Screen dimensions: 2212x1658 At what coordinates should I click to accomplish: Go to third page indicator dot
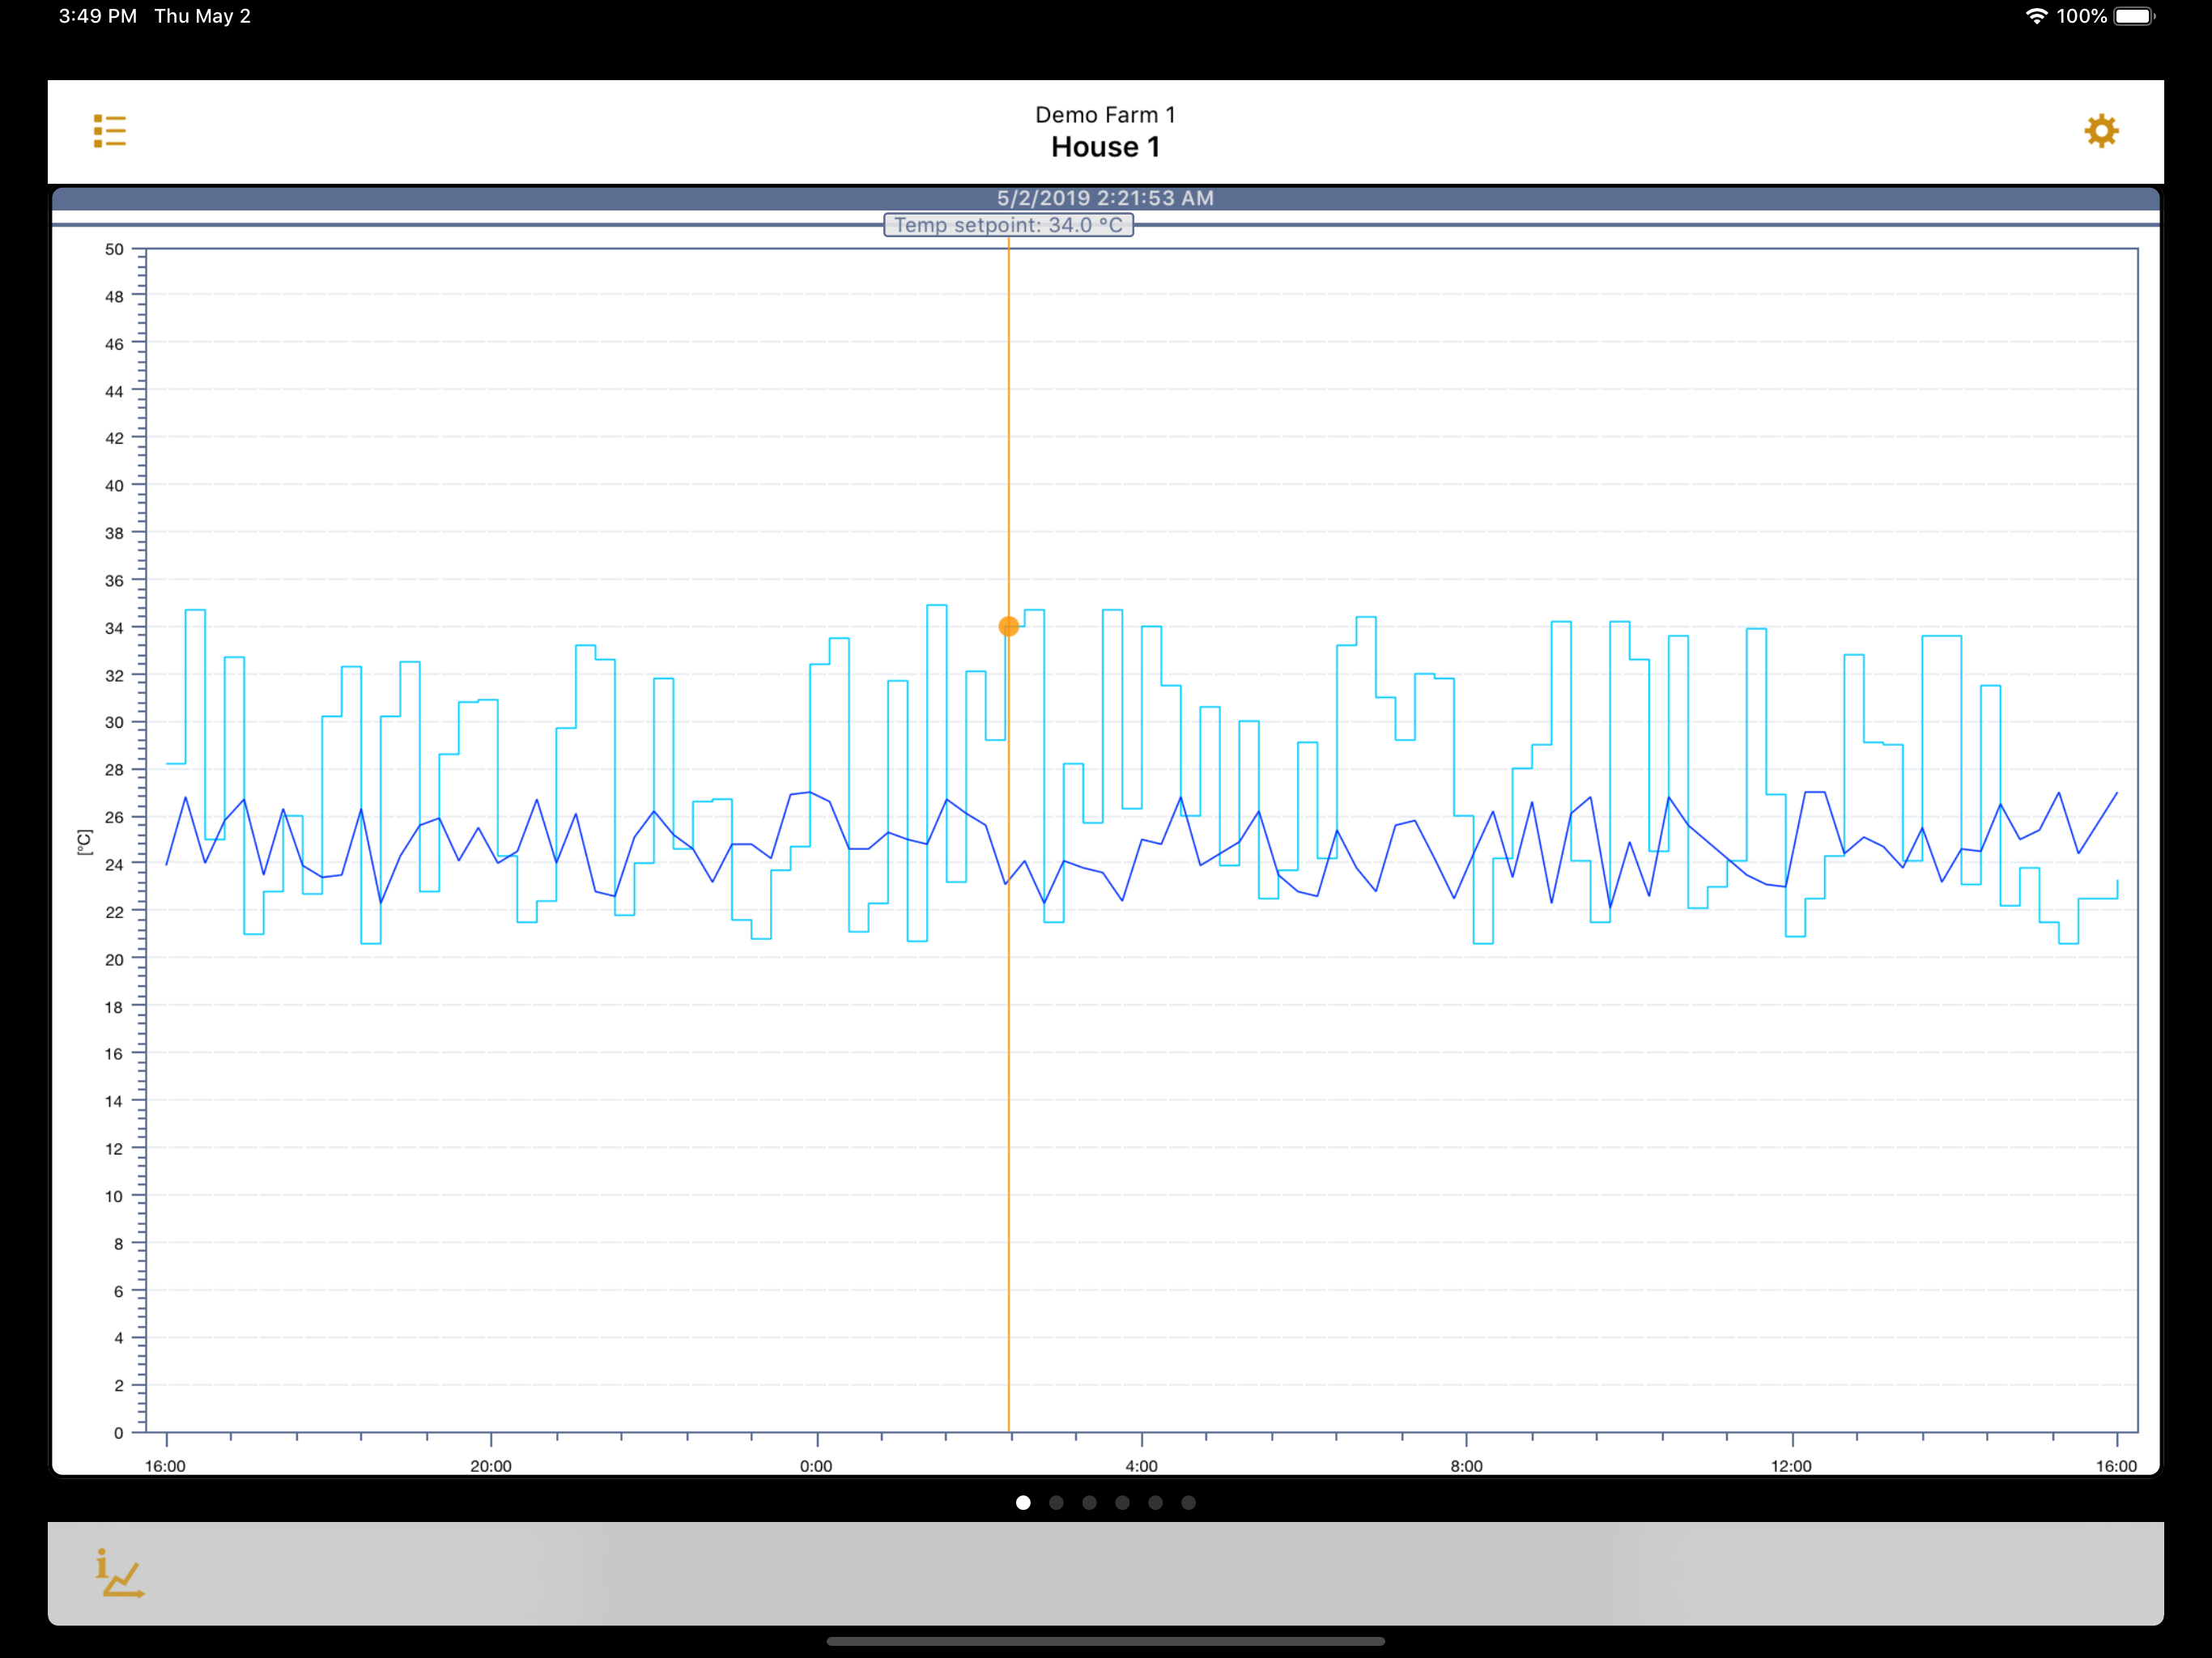(x=1089, y=1502)
